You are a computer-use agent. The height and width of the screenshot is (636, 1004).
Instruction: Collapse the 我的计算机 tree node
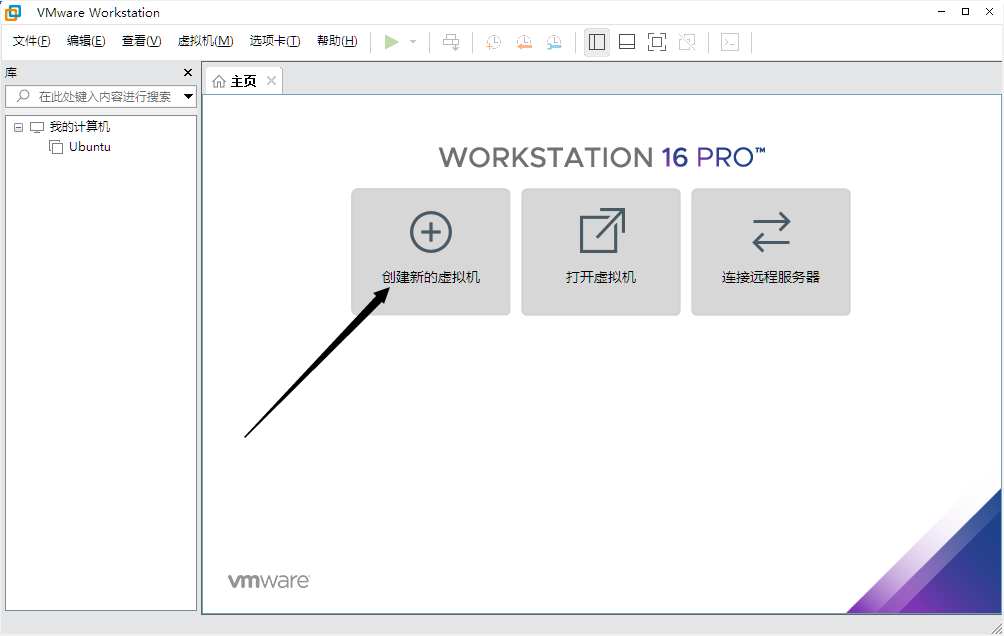coord(19,127)
